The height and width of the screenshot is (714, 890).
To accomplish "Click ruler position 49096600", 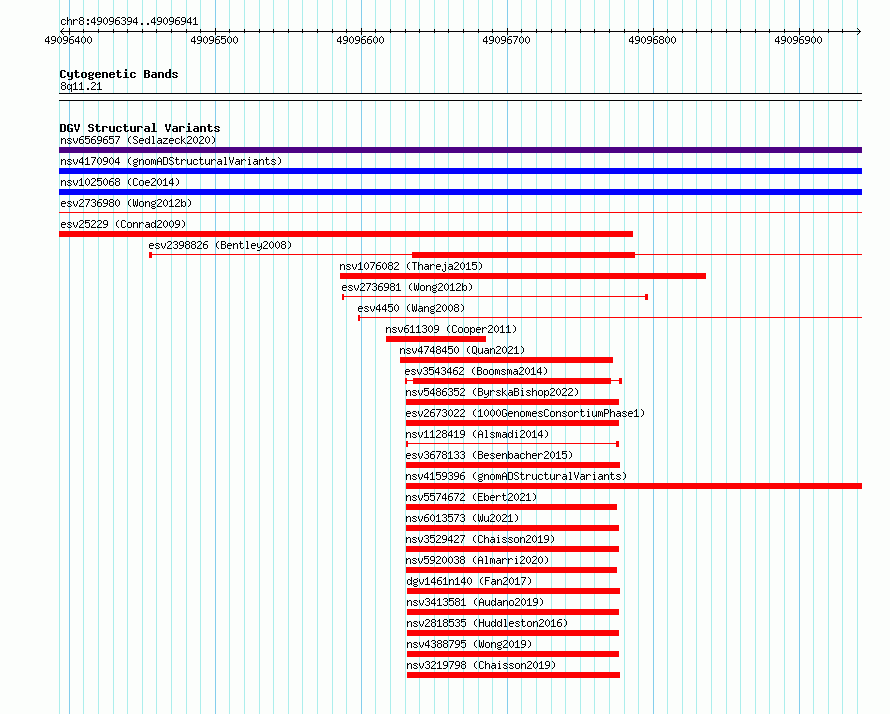I will [360, 40].
